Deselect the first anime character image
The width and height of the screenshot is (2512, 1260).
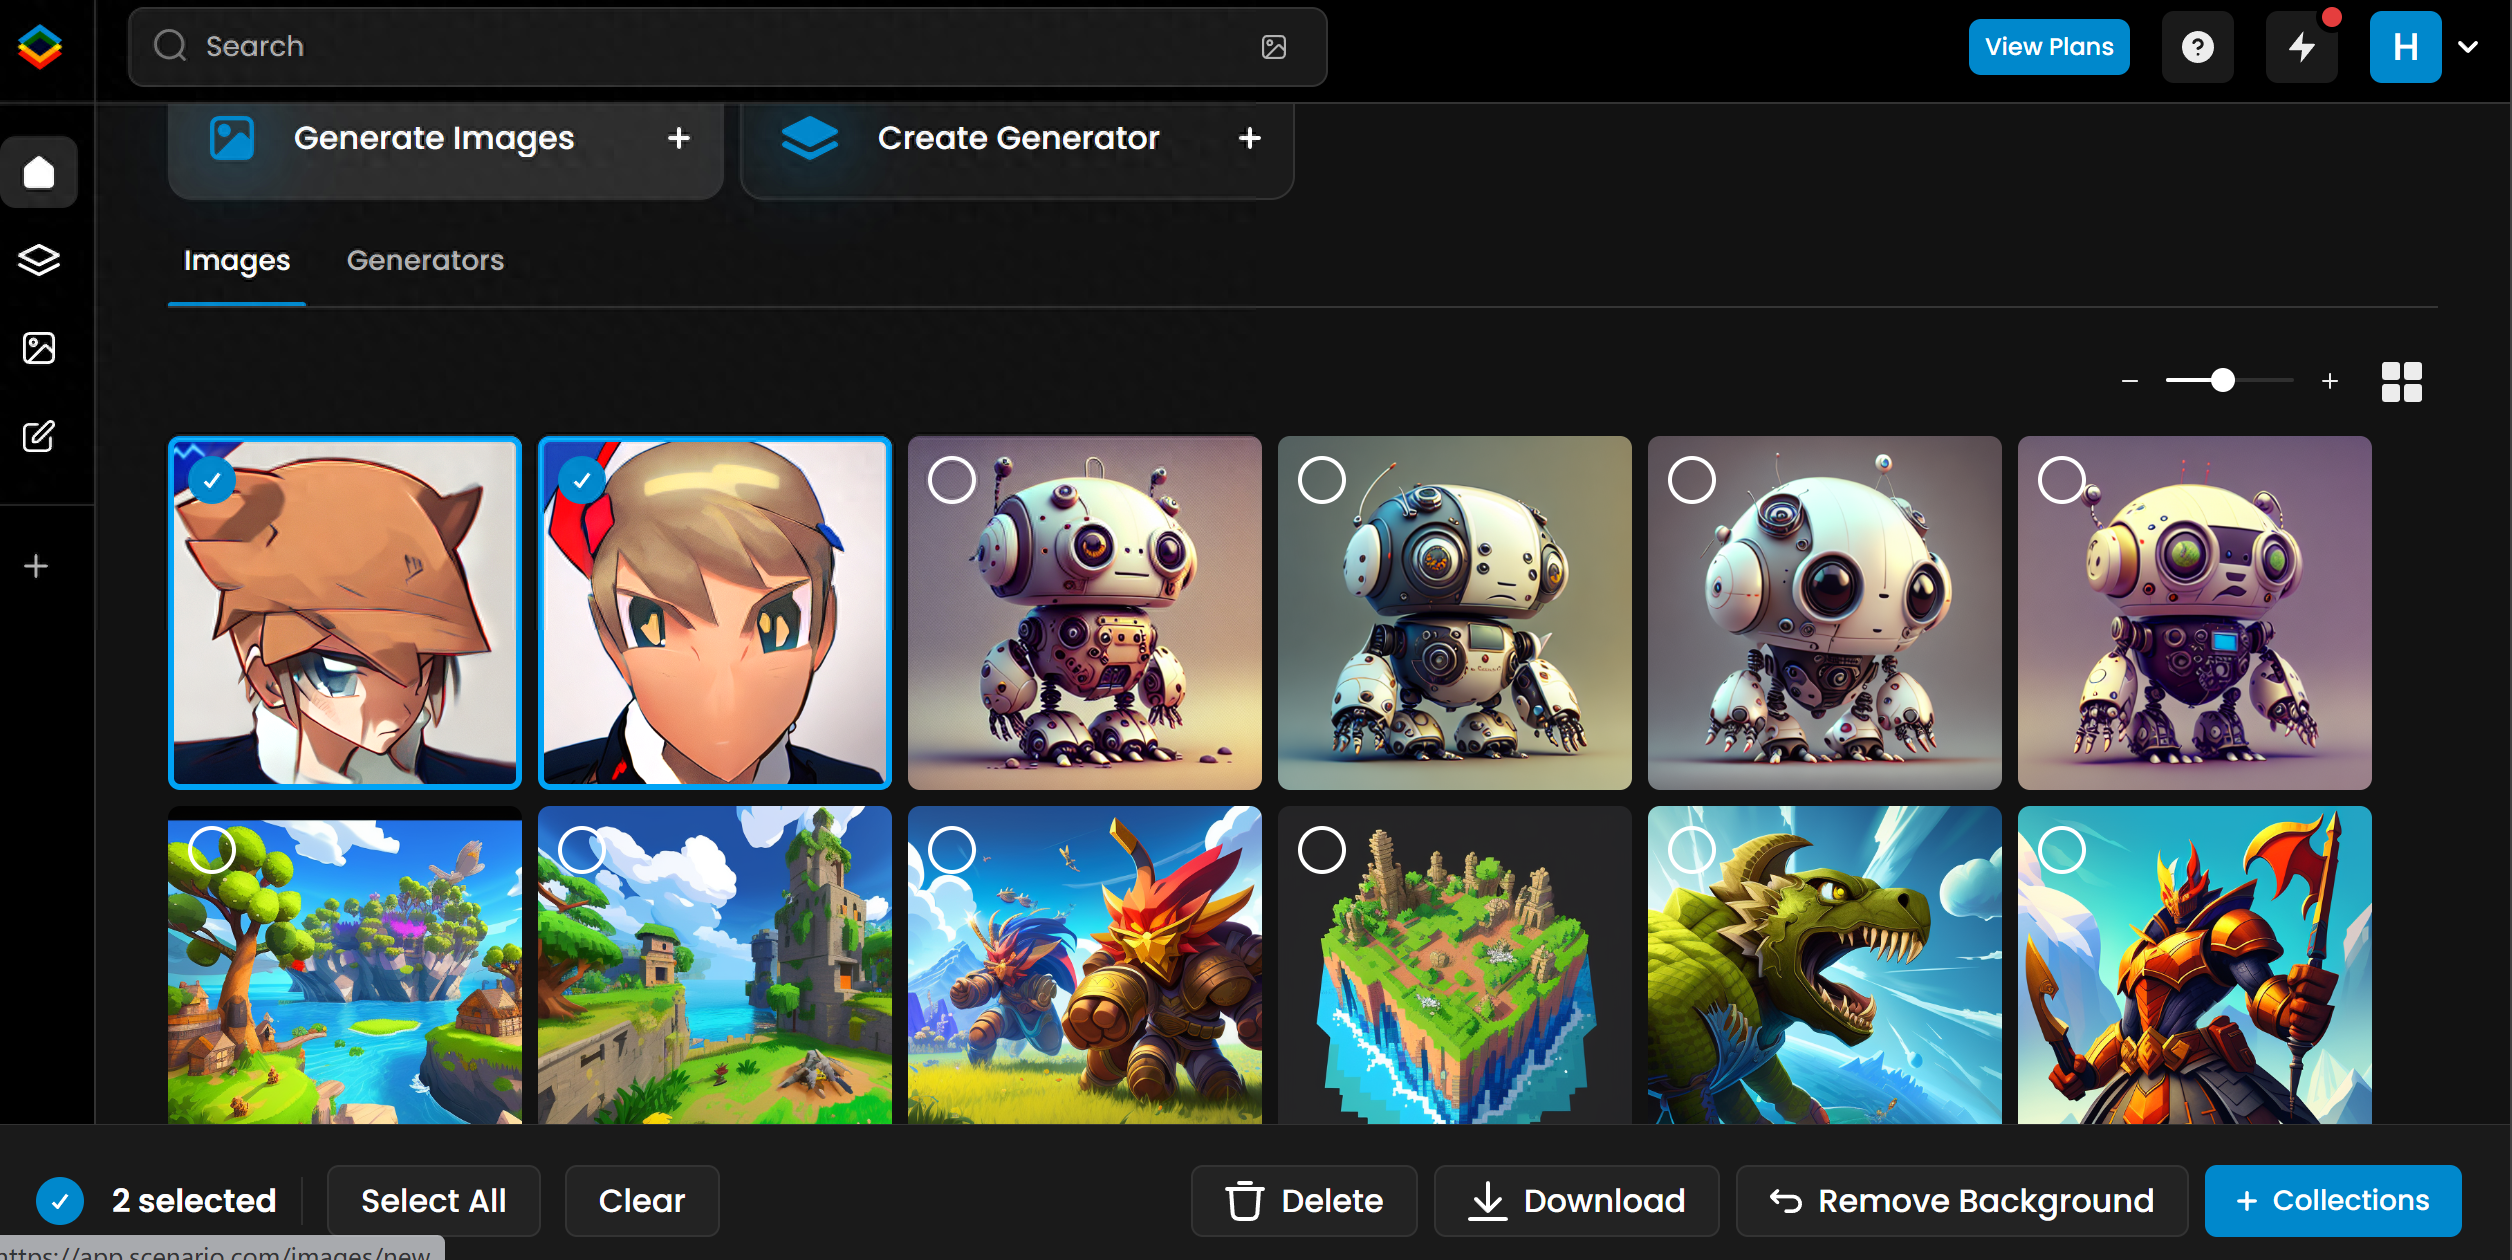[212, 481]
